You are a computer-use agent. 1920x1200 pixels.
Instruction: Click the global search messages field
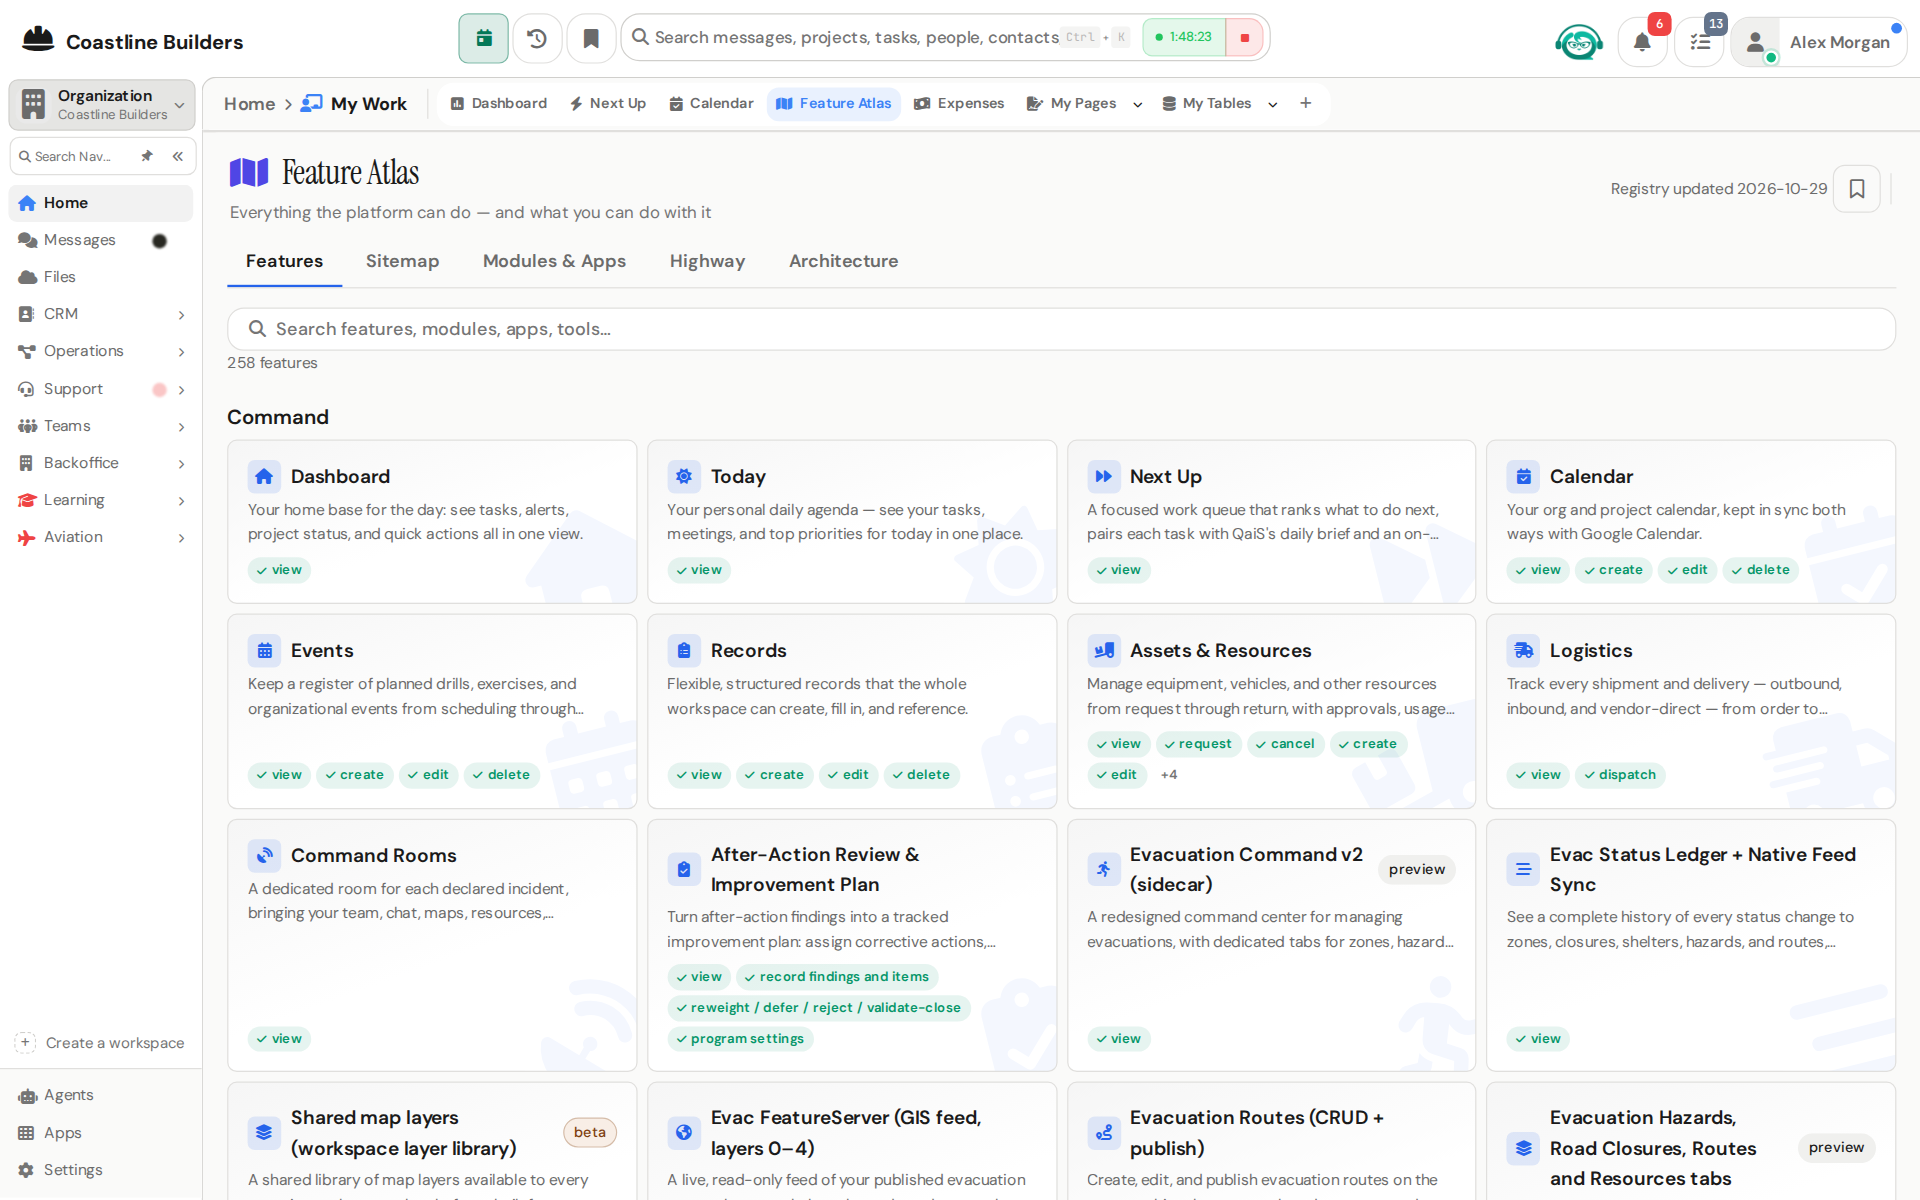pos(856,37)
